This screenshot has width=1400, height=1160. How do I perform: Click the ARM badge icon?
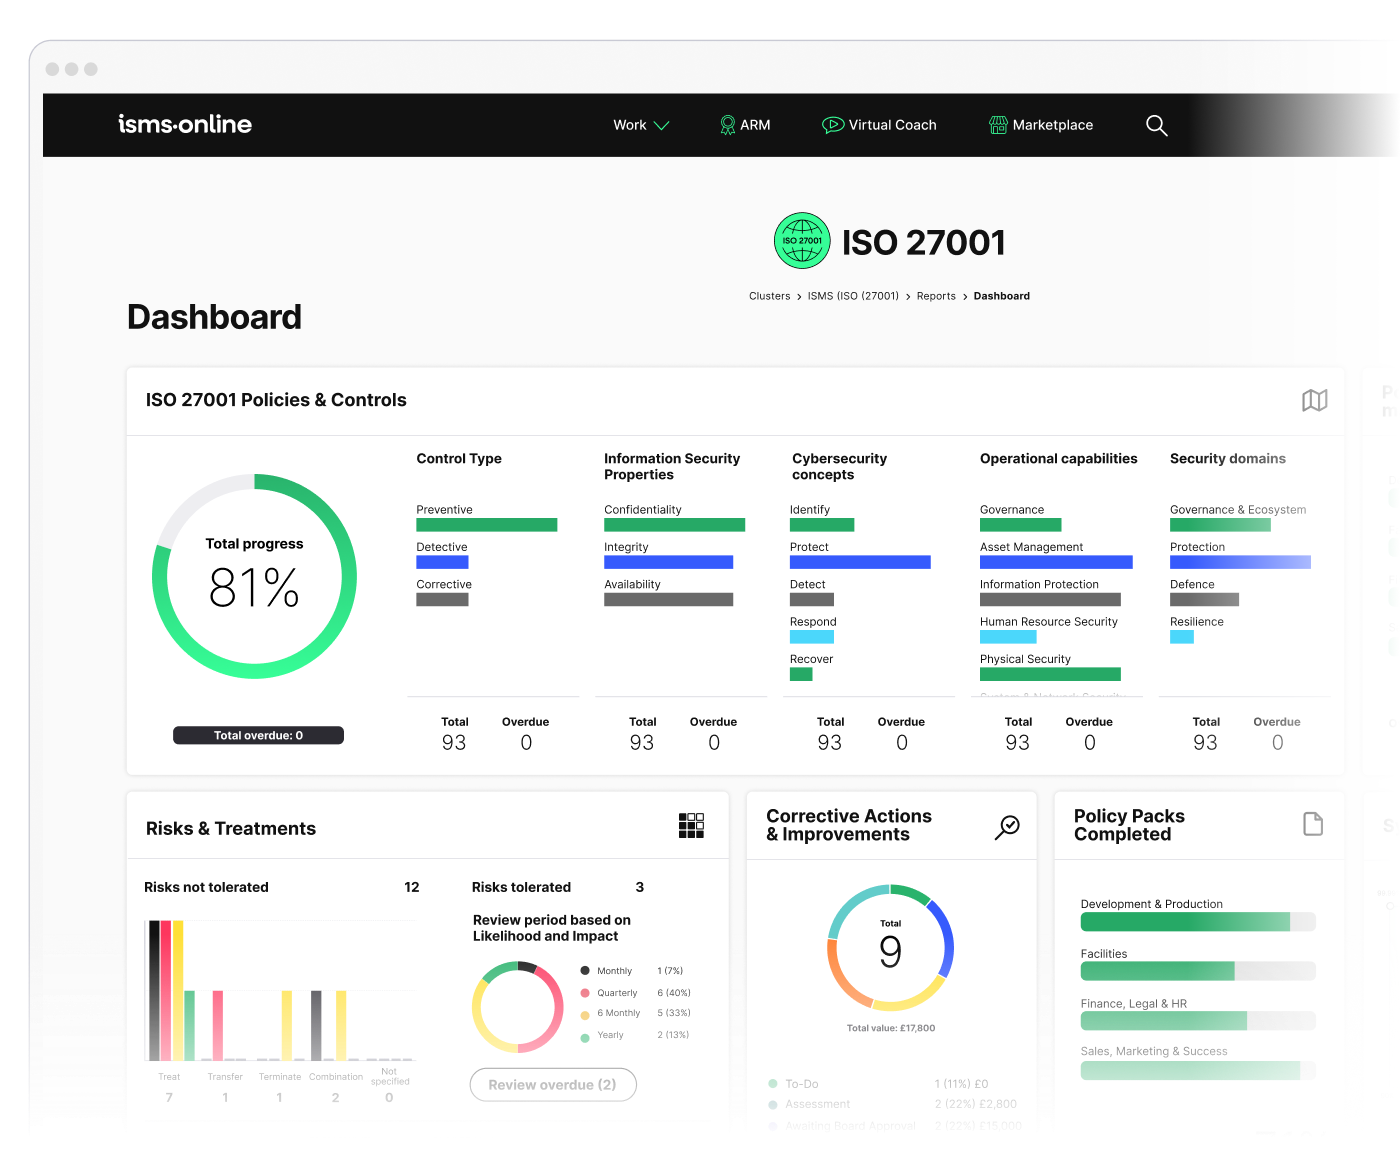pyautogui.click(x=728, y=125)
